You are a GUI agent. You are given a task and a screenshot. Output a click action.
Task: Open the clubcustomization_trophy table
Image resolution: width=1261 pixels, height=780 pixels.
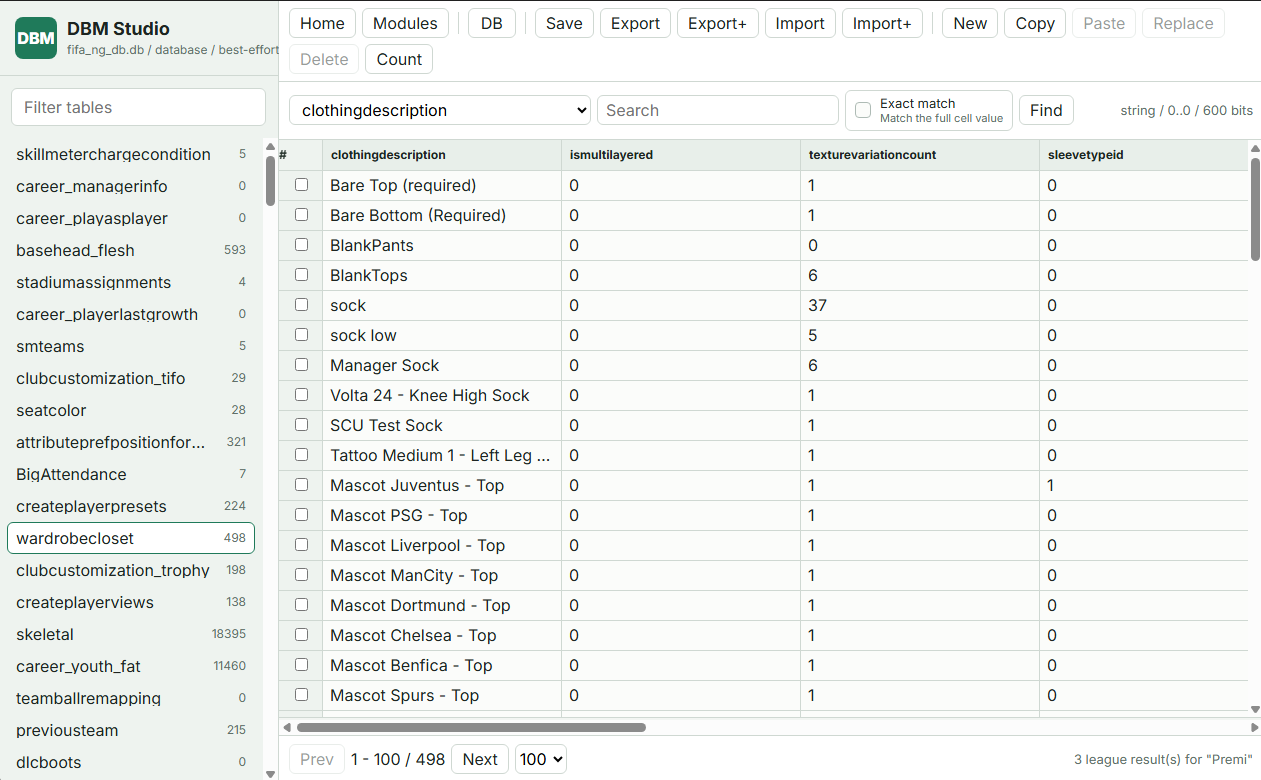tap(131, 570)
